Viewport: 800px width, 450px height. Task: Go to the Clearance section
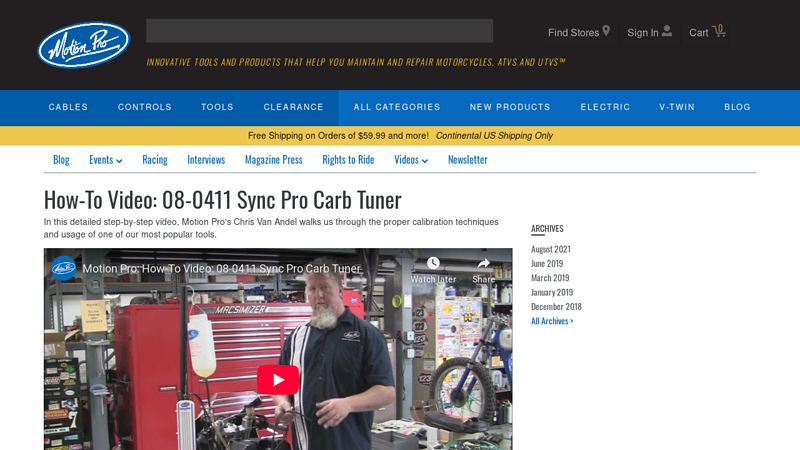293,107
